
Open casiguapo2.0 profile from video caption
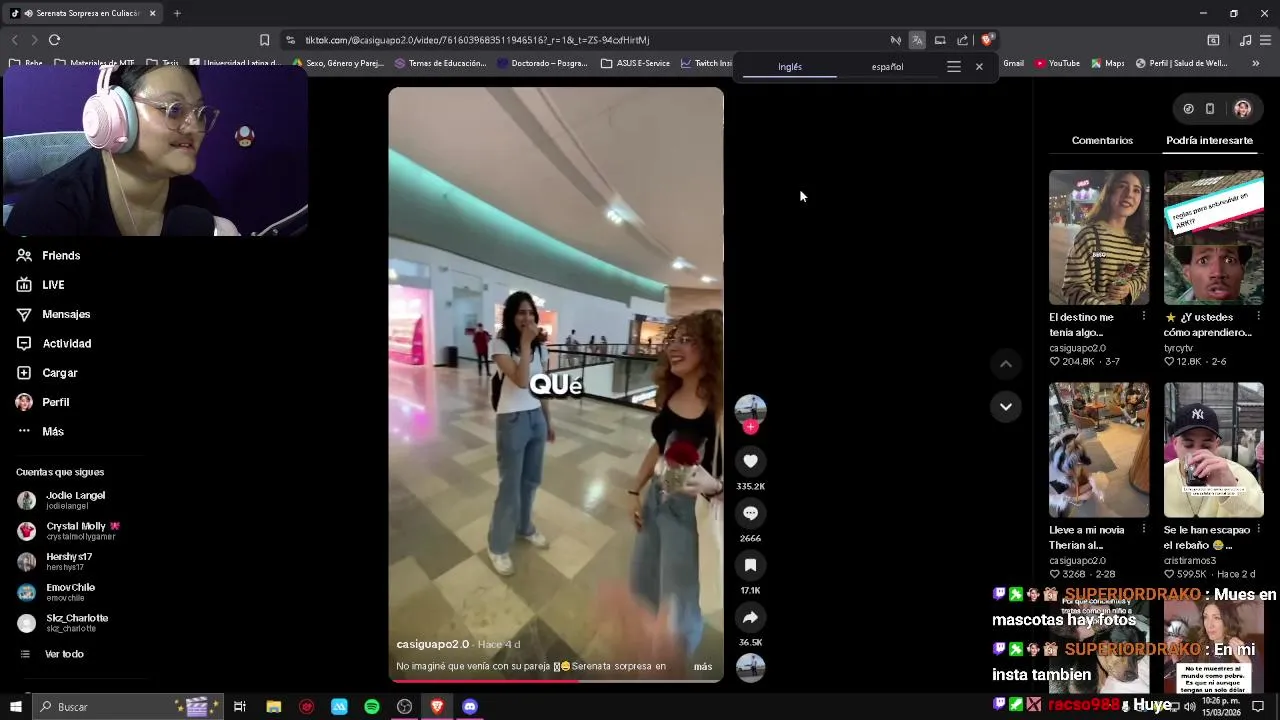point(432,644)
